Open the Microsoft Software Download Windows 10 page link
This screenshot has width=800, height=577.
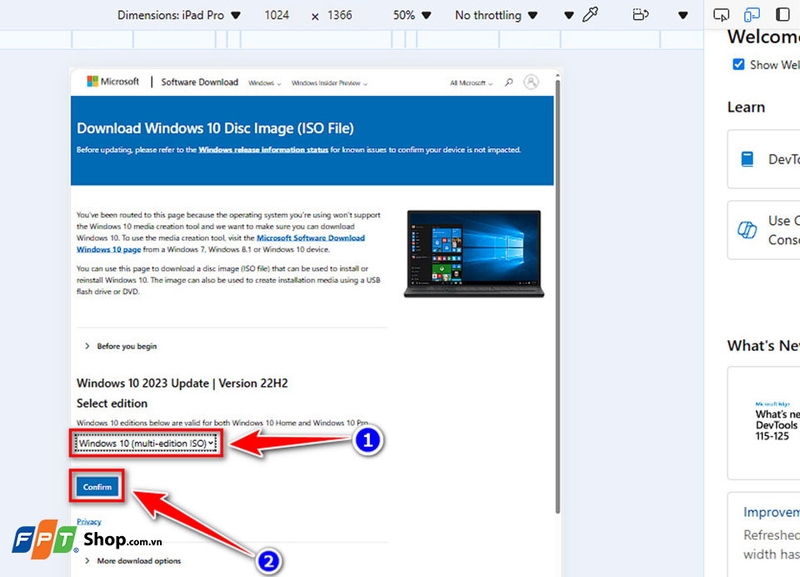[x=310, y=238]
